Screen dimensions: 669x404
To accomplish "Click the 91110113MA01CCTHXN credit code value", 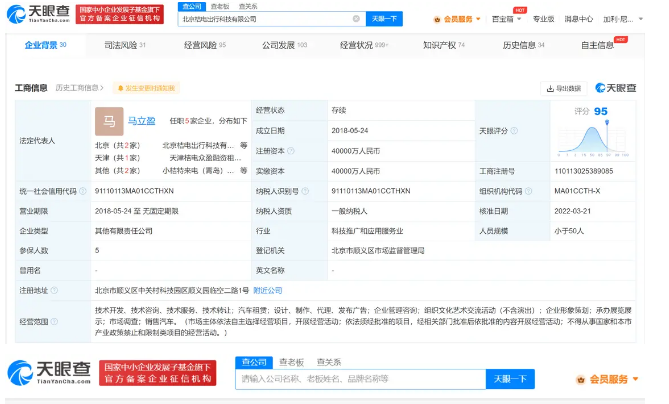I will [x=134, y=191].
